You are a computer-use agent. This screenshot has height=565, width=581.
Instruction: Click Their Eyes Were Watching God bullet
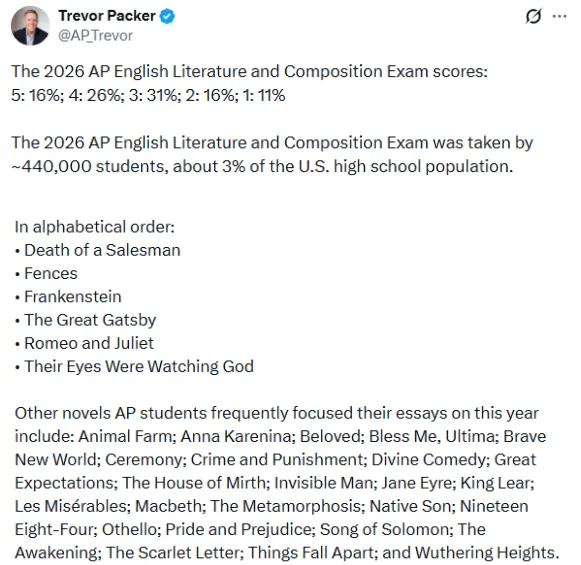(x=135, y=366)
